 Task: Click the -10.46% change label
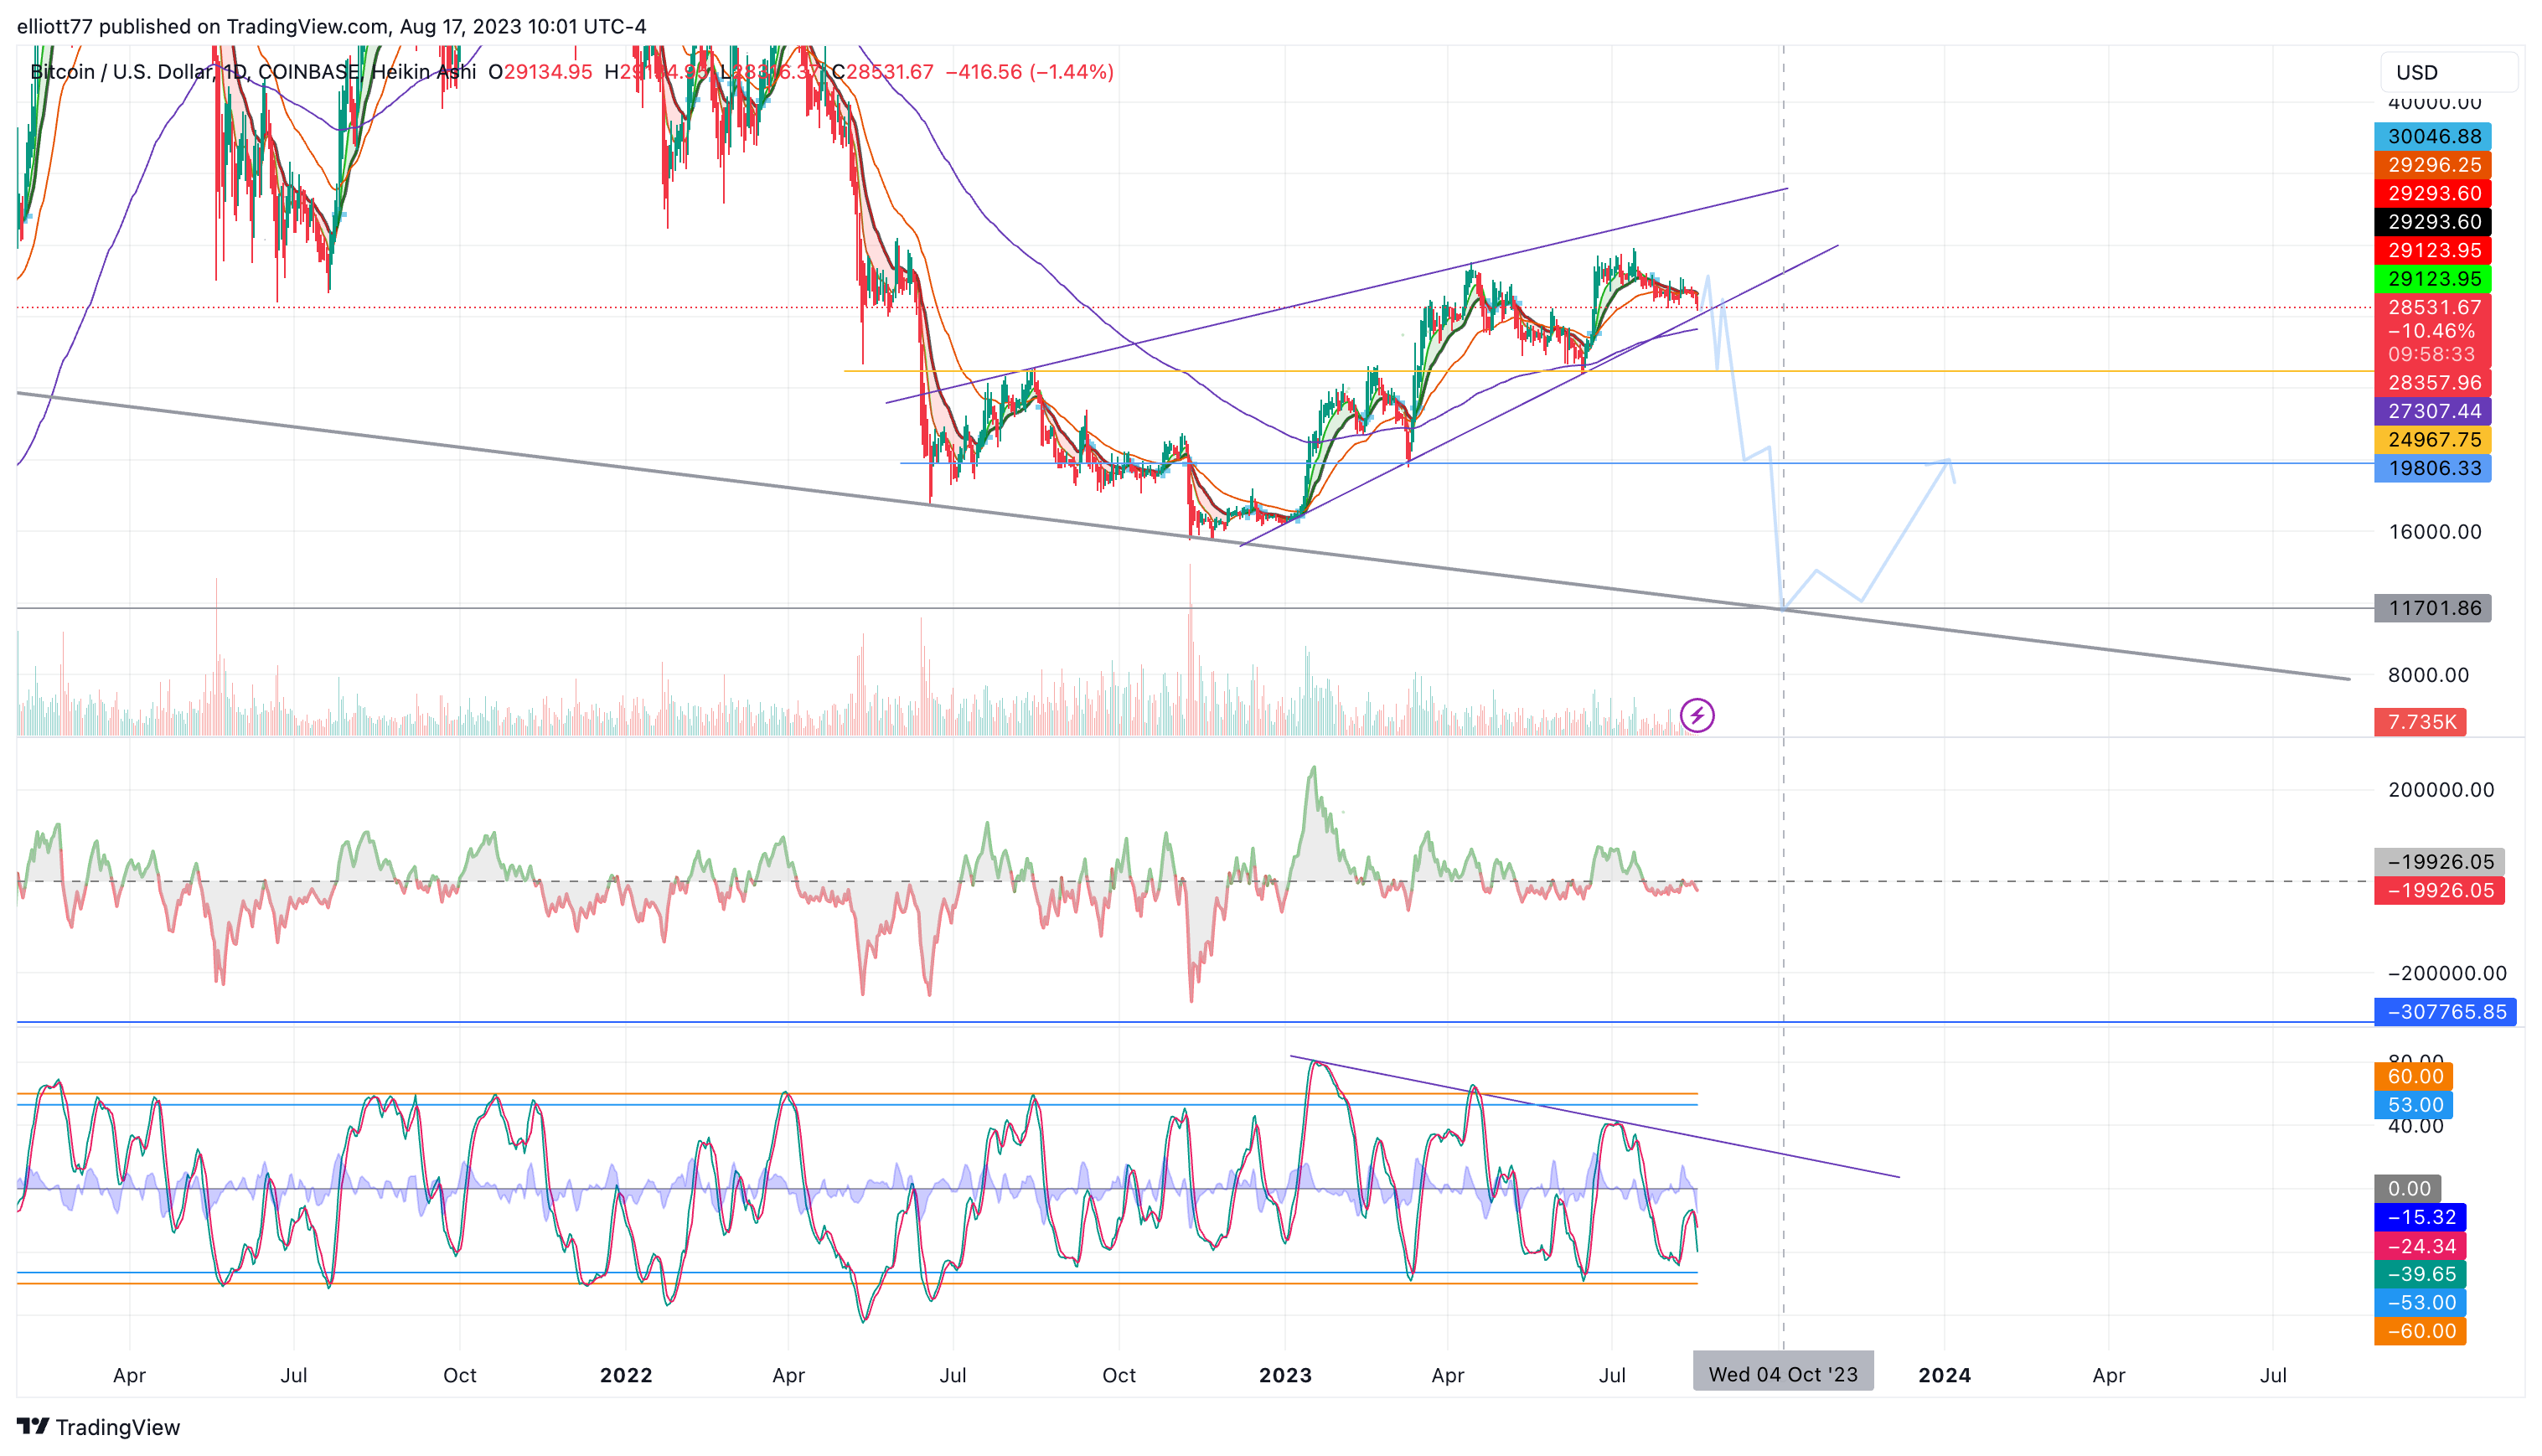[x=2432, y=331]
